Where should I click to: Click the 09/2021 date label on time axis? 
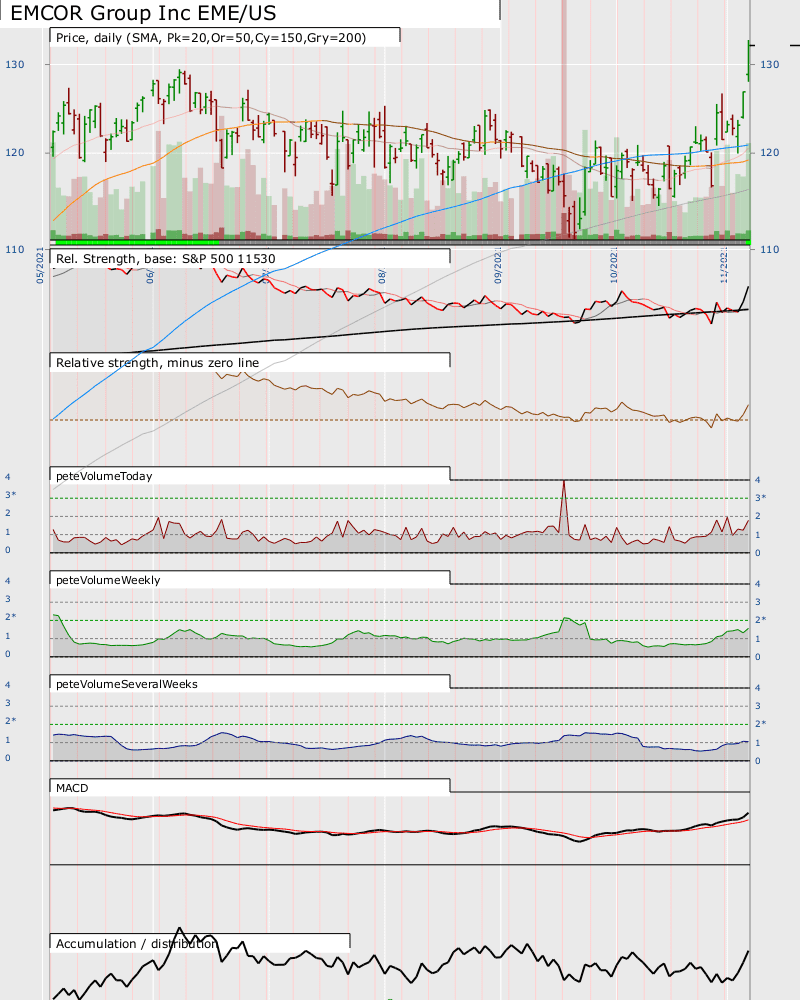tap(498, 265)
